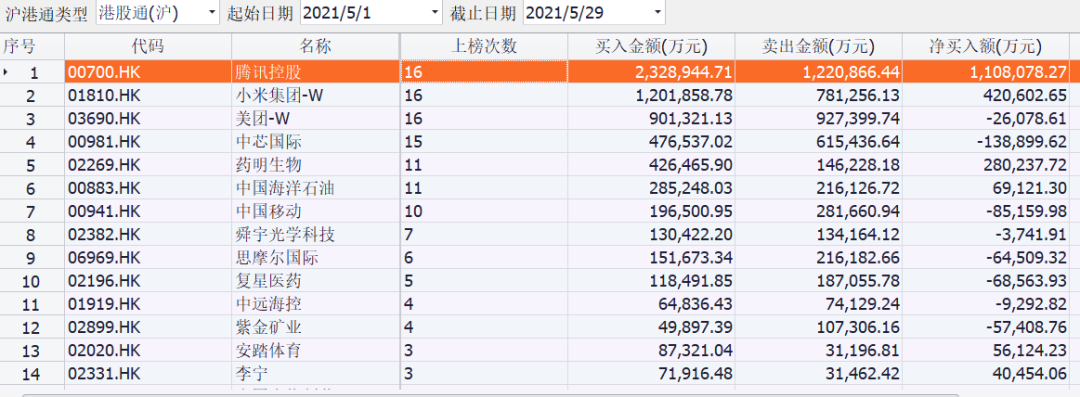Select the 小米集团-W name cell
The image size is (1080, 397).
point(315,95)
